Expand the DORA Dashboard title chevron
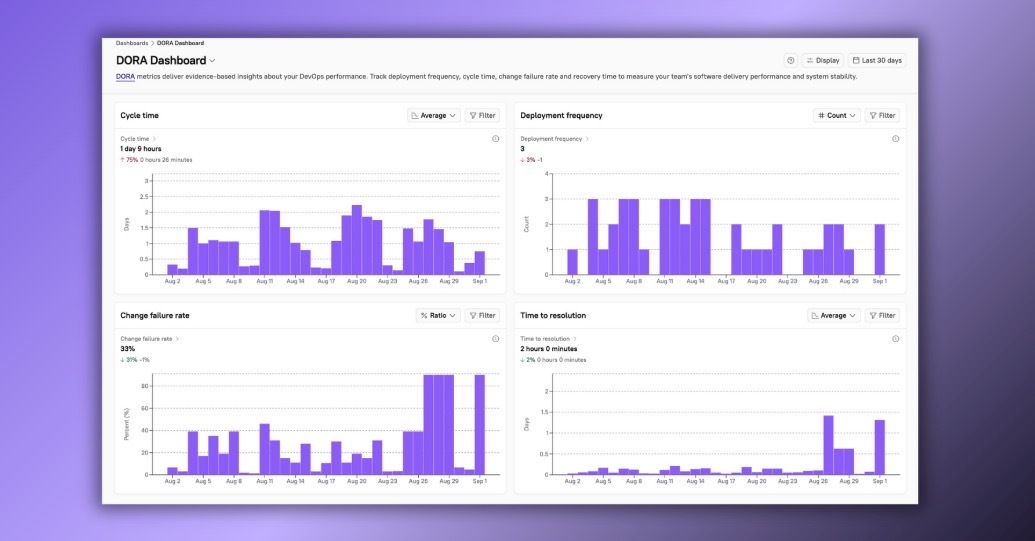This screenshot has height=541, width=1035. point(212,61)
